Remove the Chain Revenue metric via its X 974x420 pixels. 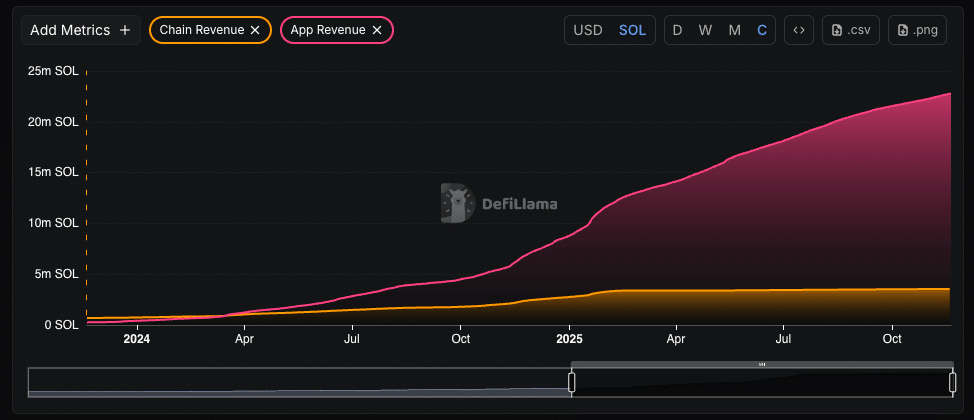(255, 30)
